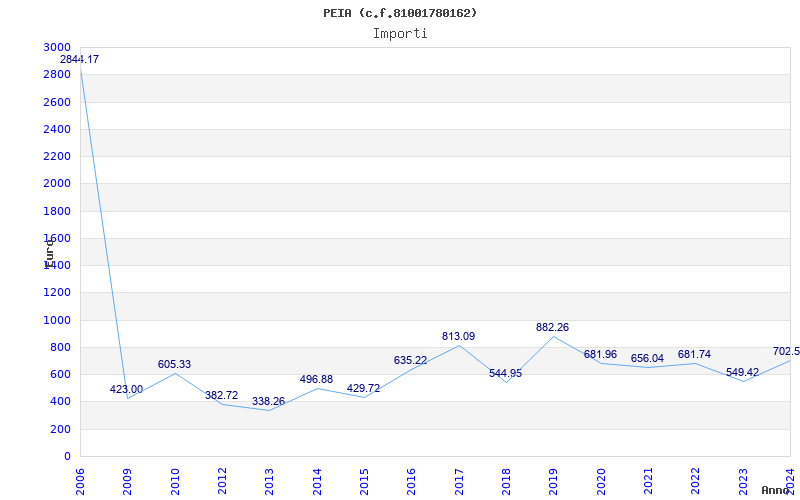The height and width of the screenshot is (500, 800).
Task: Click the 2012 year axis label
Action: (x=222, y=482)
